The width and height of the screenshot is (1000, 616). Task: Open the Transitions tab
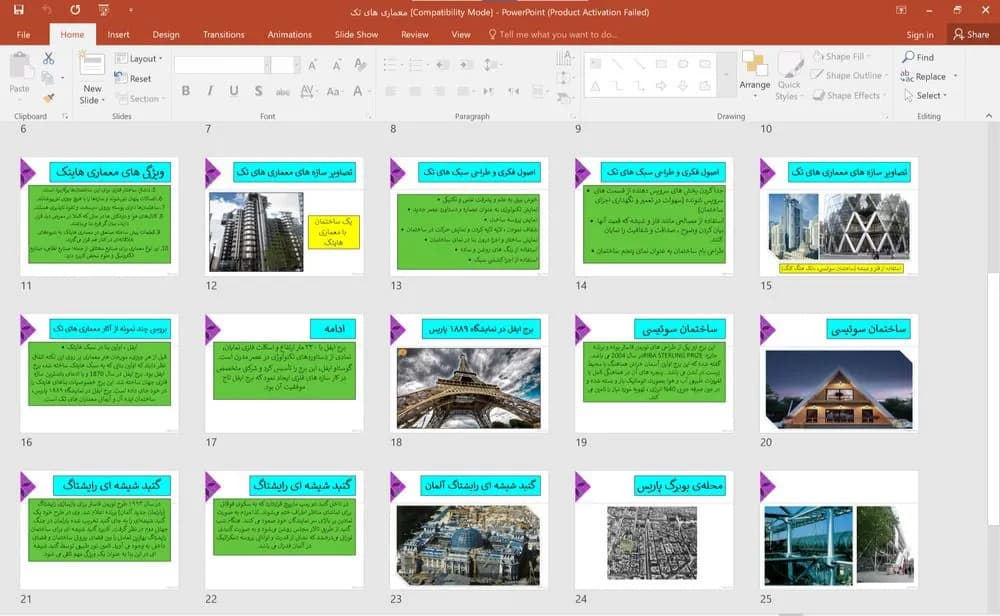[223, 34]
